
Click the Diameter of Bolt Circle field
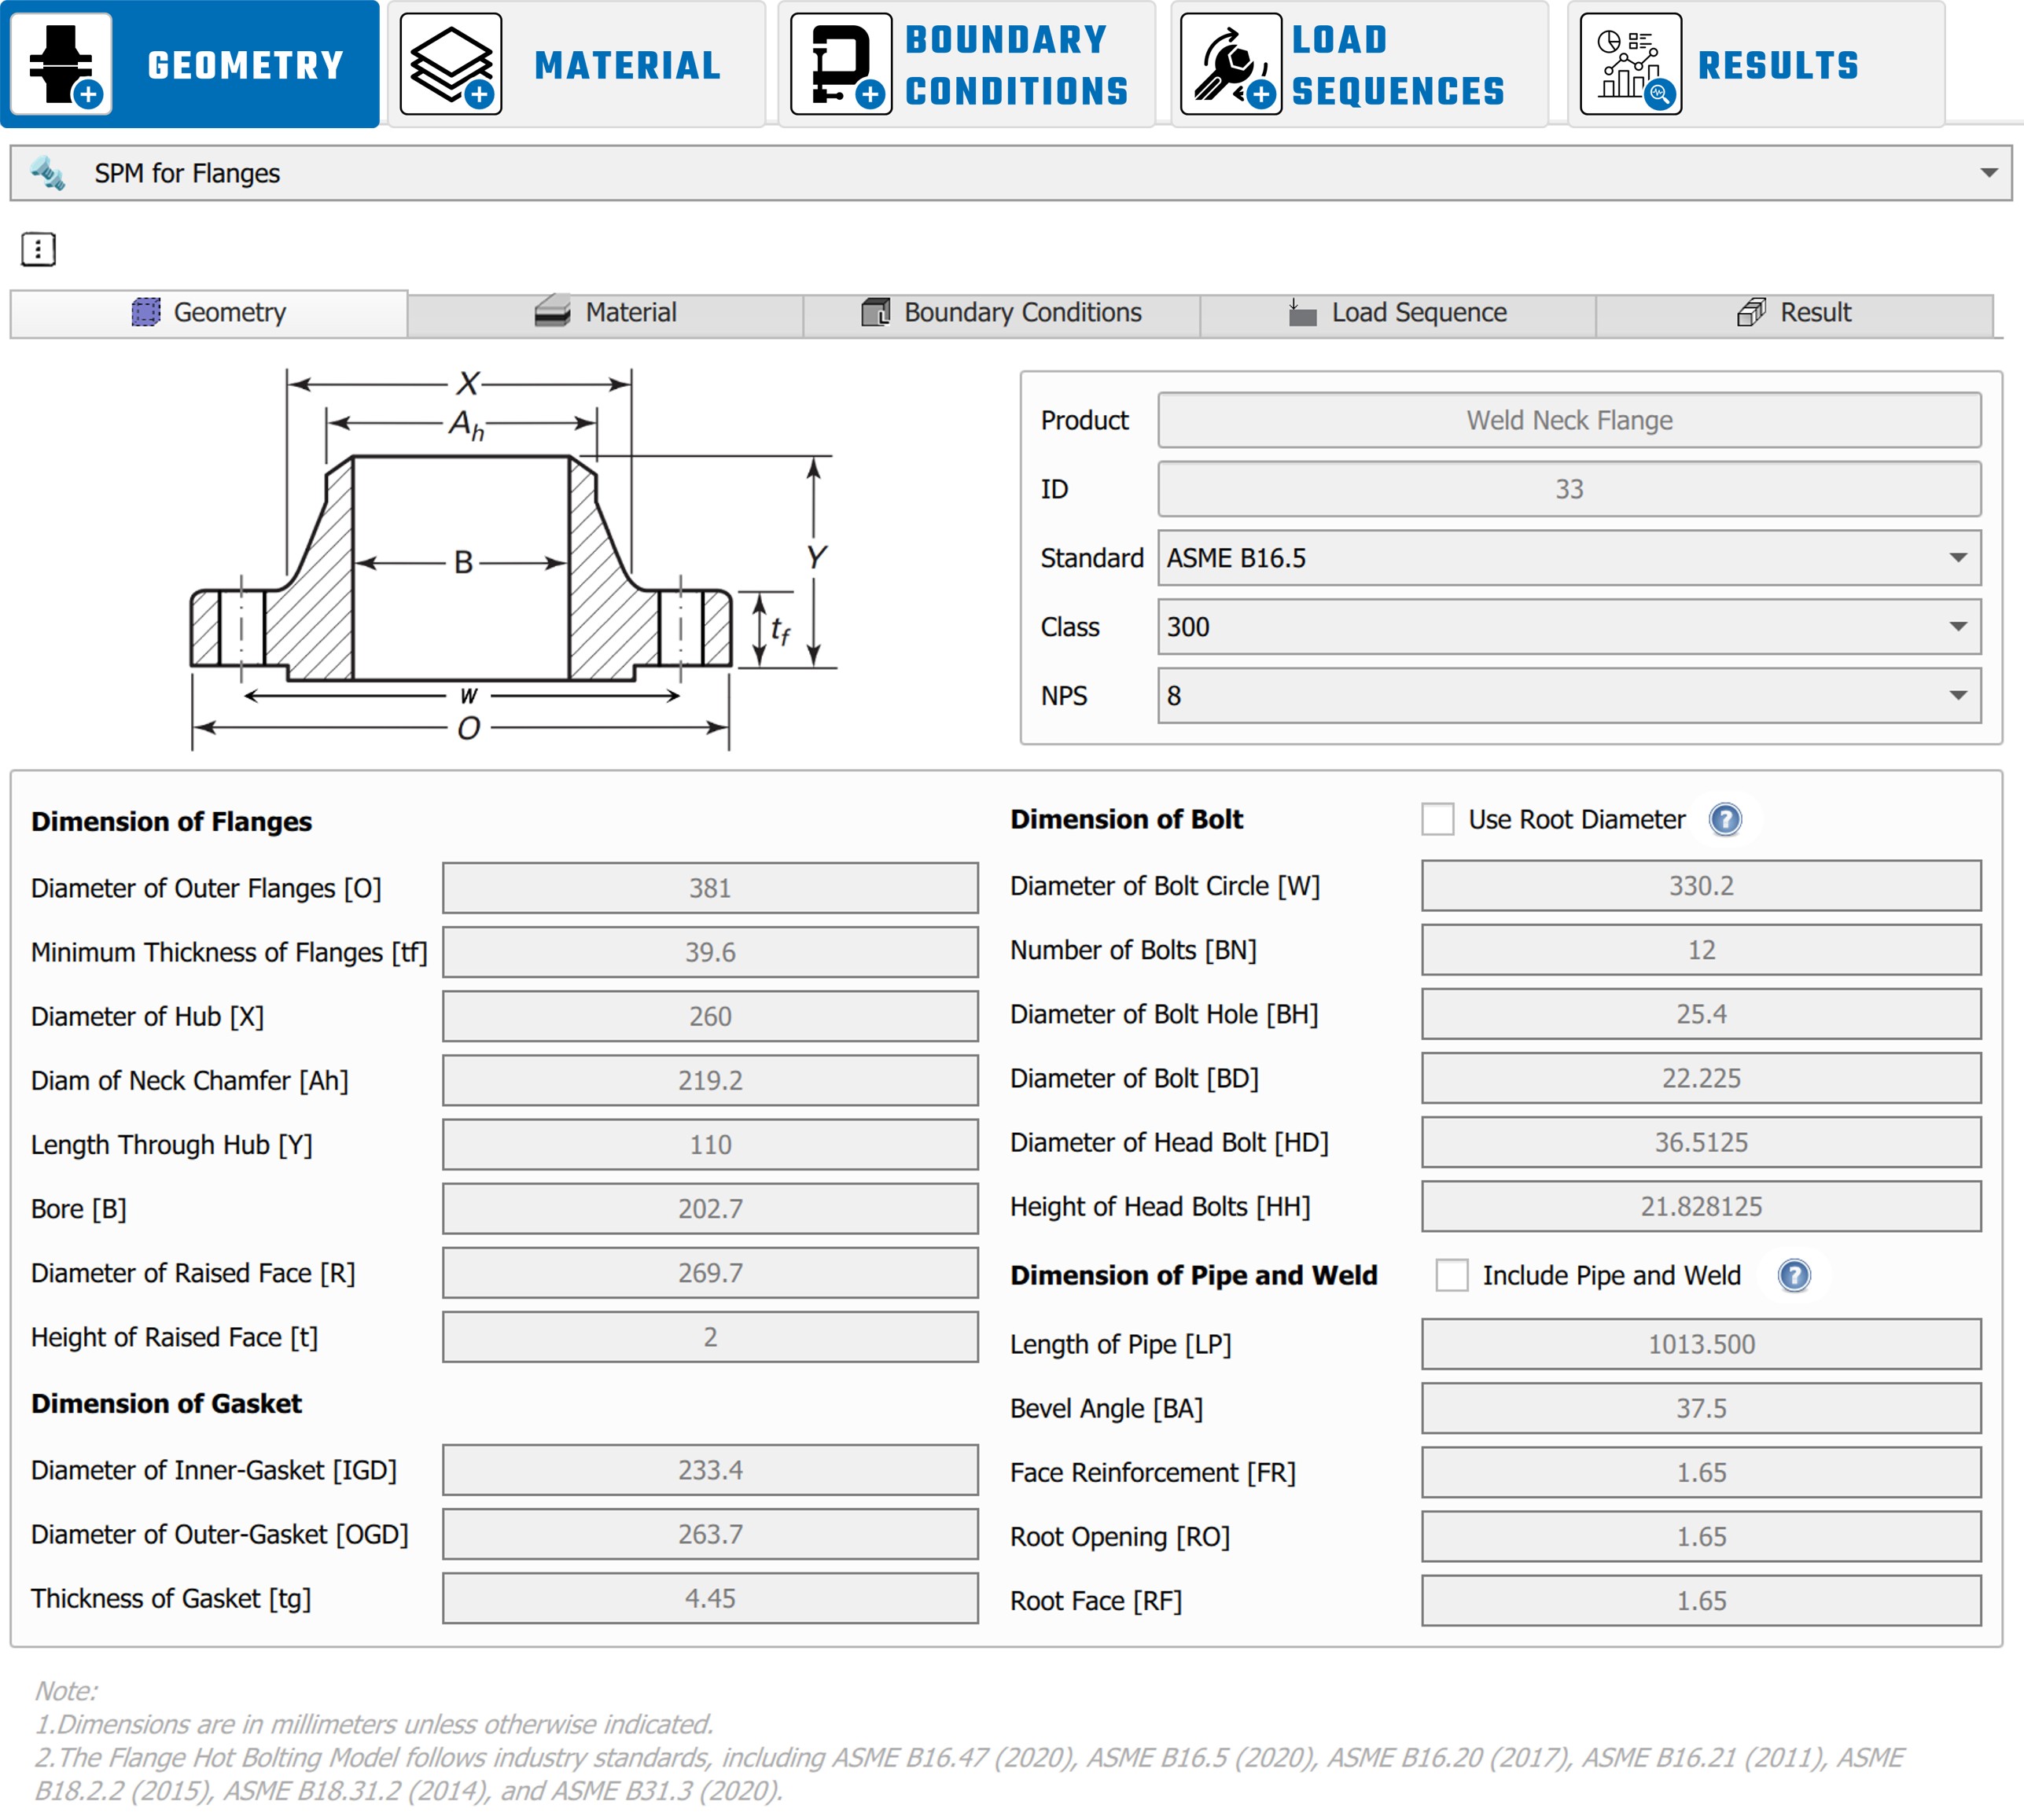tap(1700, 886)
